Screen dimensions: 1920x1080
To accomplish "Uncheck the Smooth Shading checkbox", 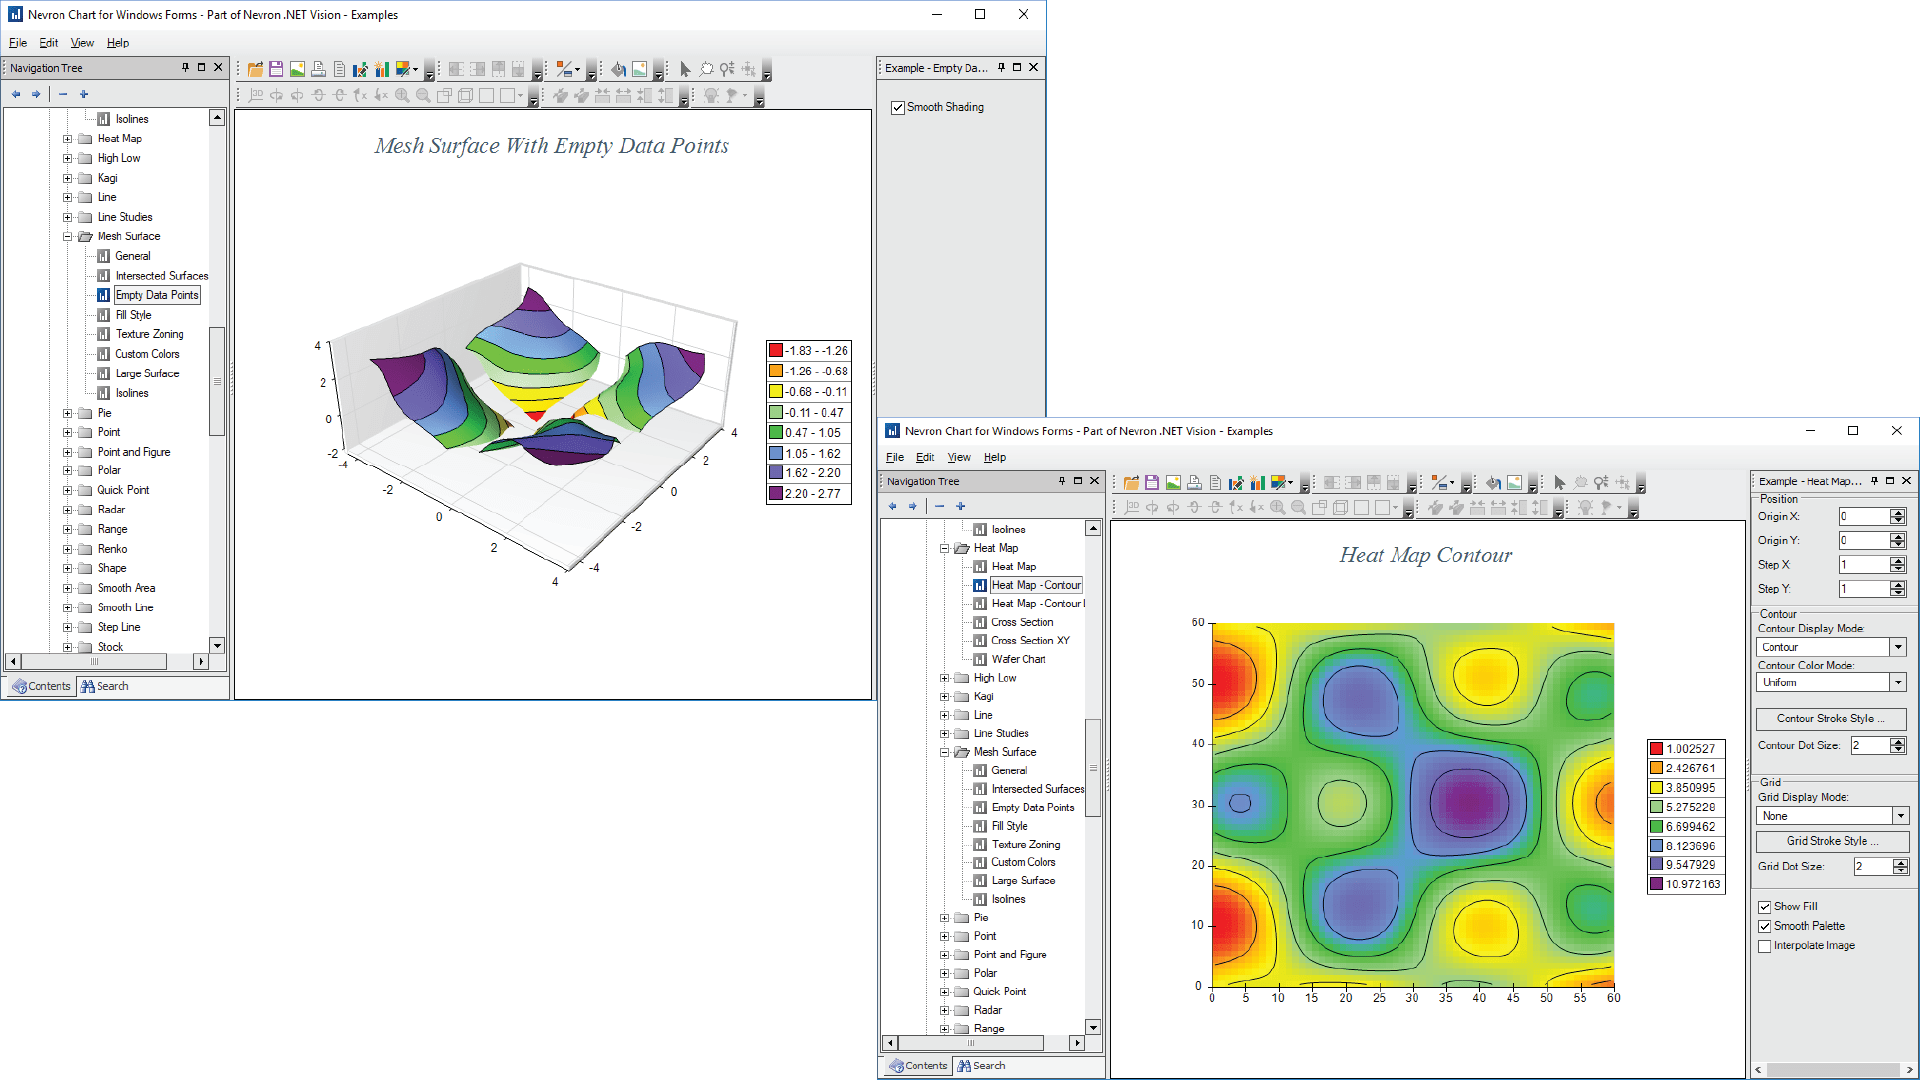I will tap(898, 108).
